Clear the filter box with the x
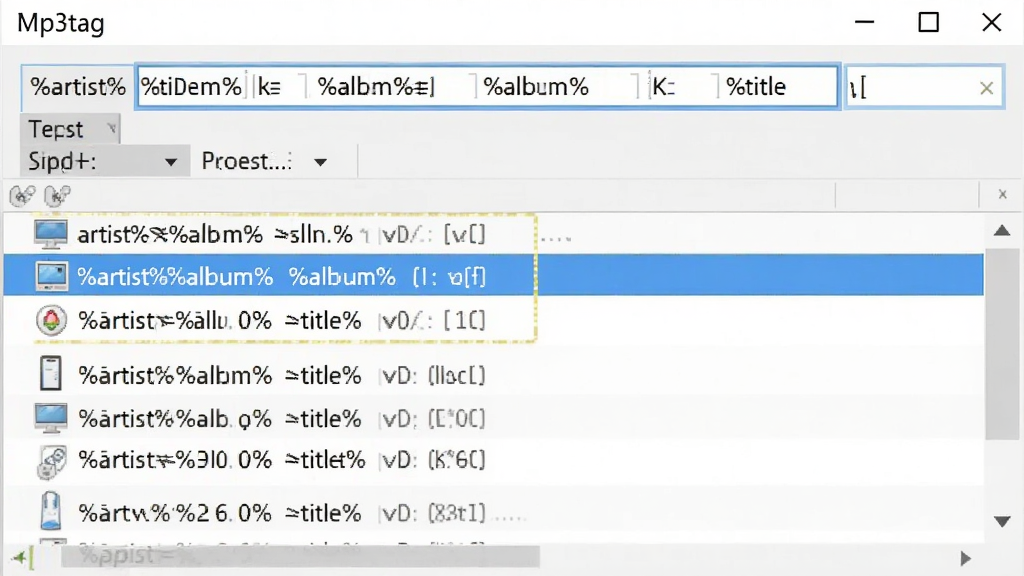This screenshot has height=576, width=1024. tap(987, 88)
